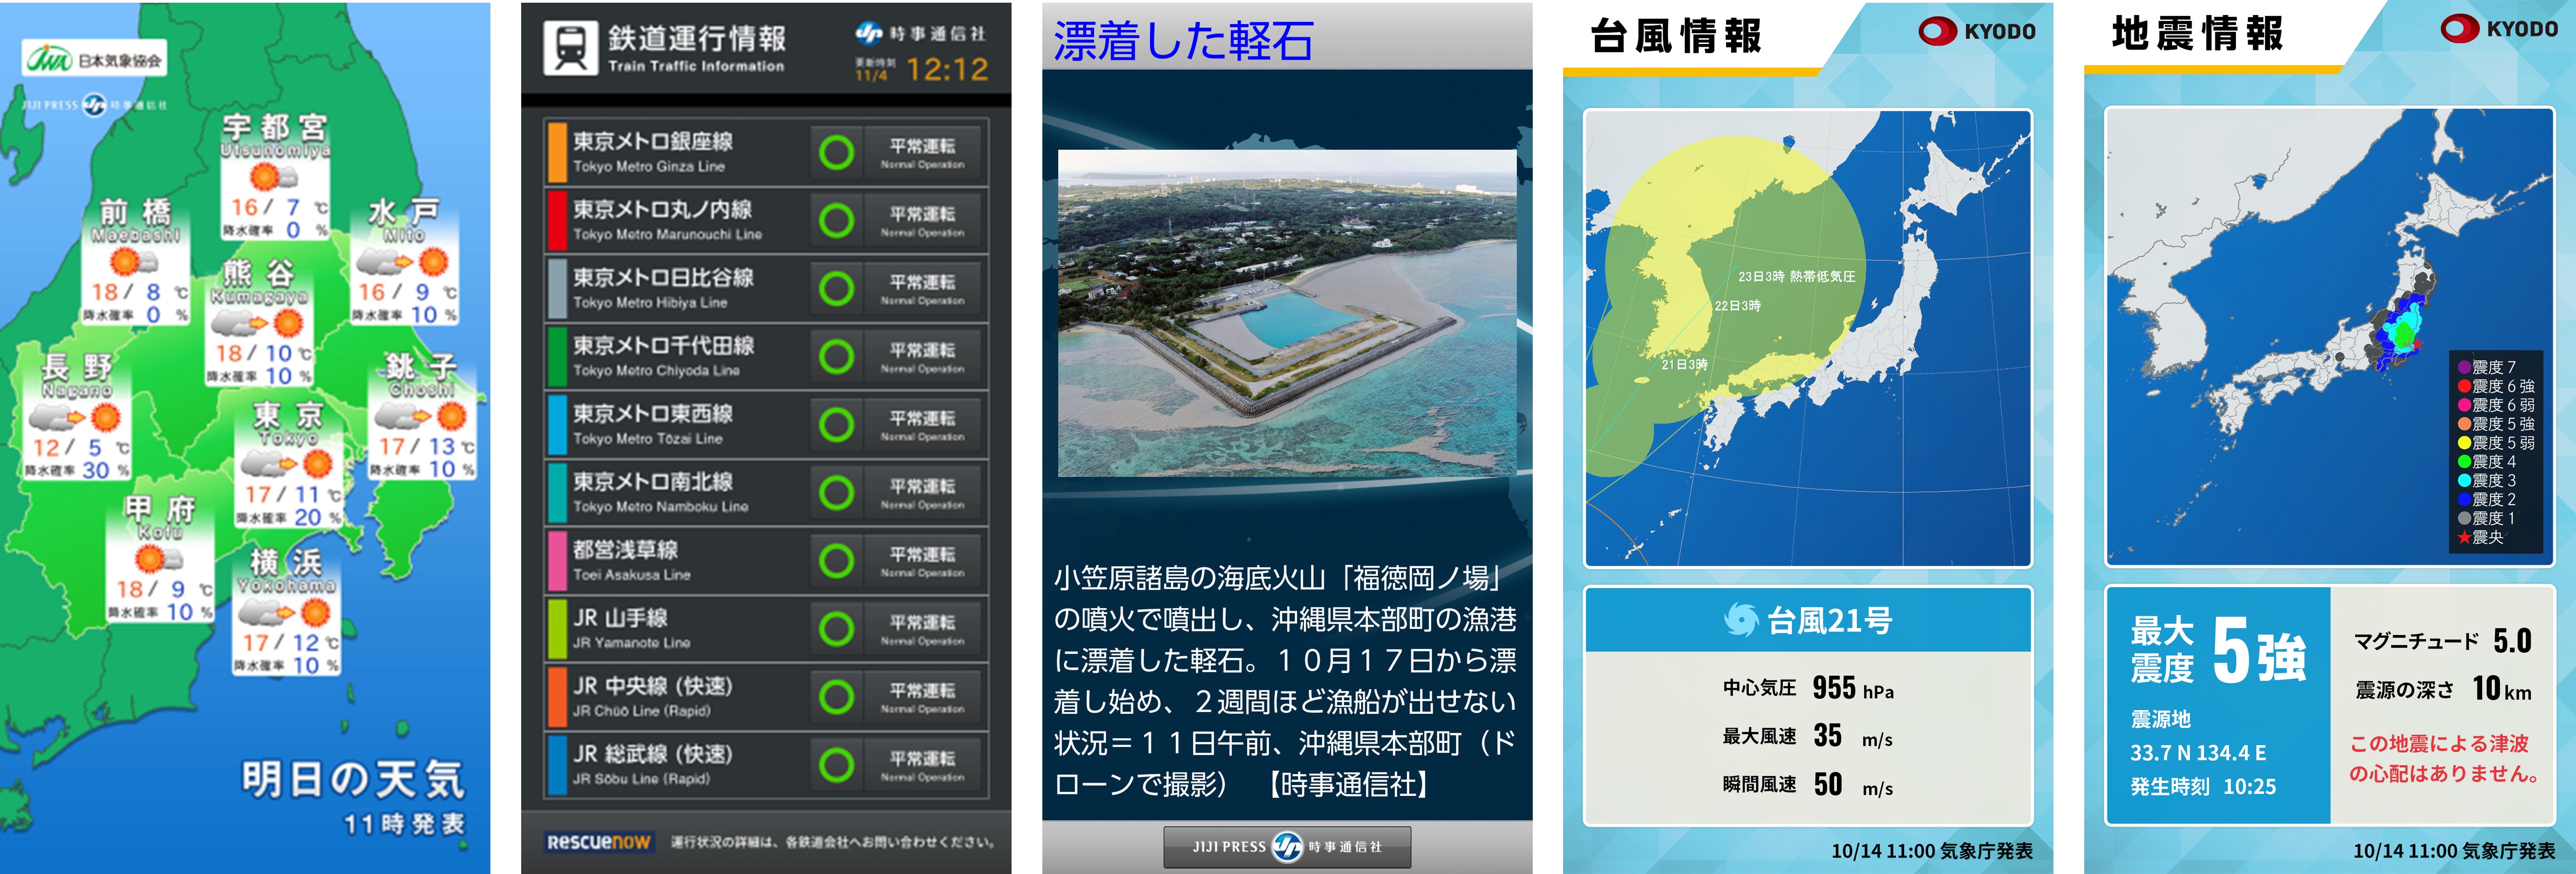This screenshot has height=874, width=2576.
Task: Click the JR Yamanote Line status circle
Action: [x=836, y=629]
